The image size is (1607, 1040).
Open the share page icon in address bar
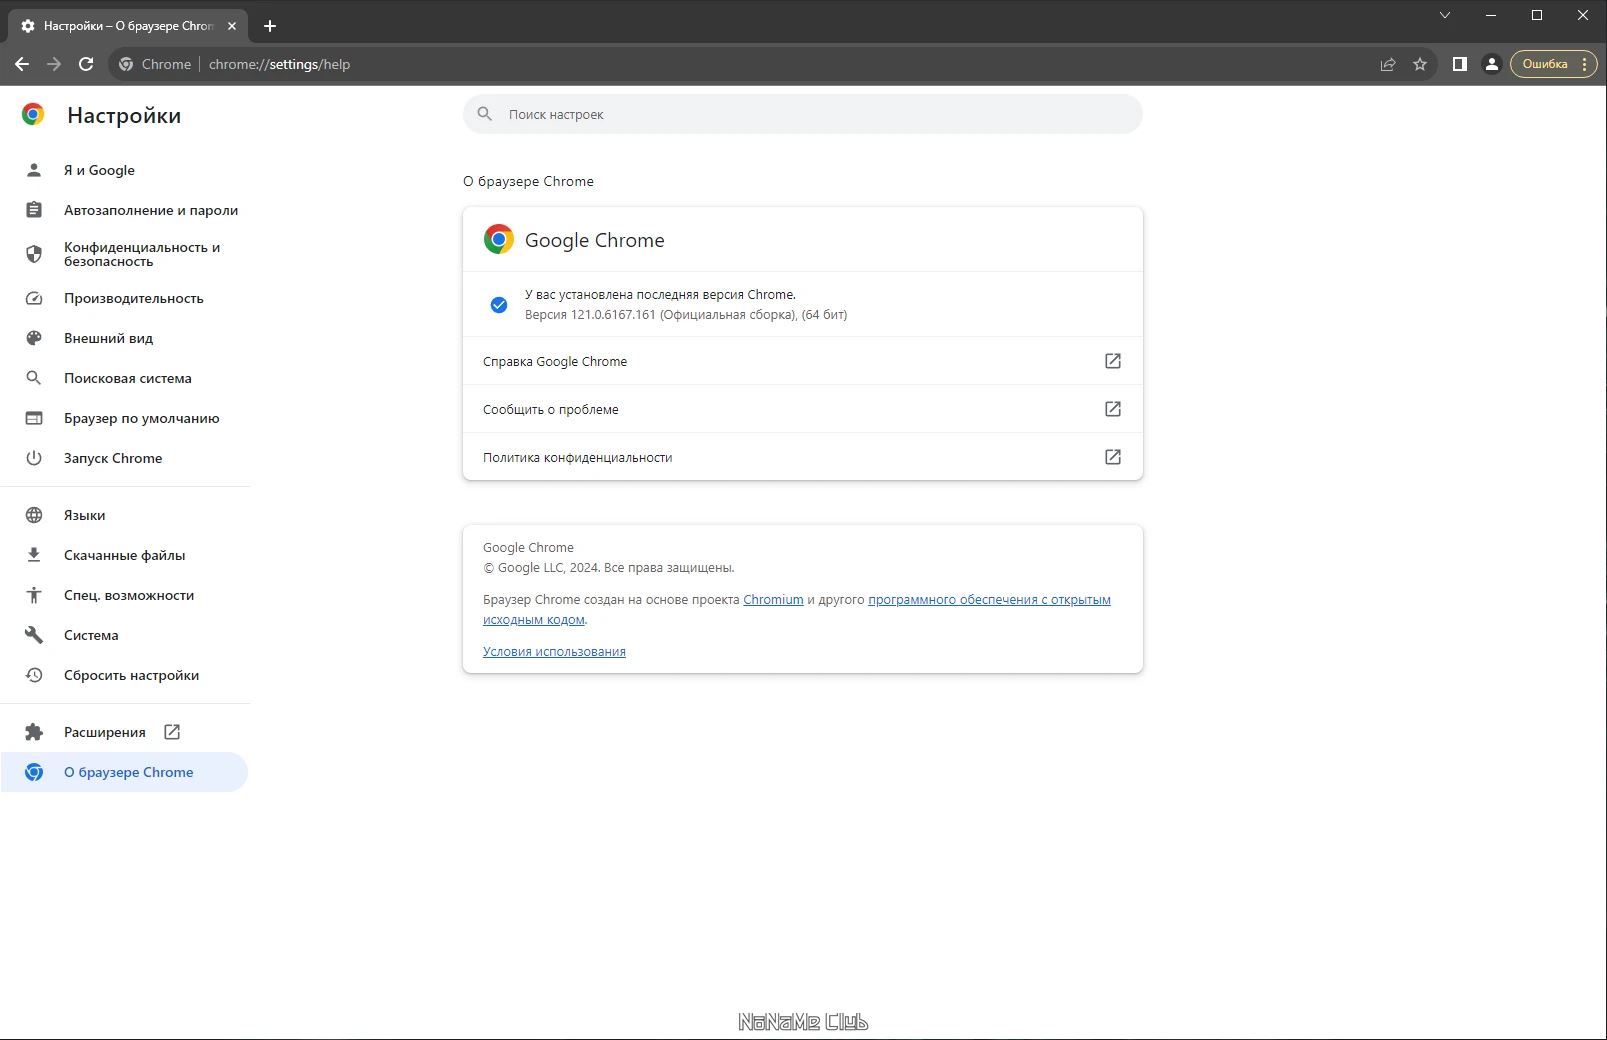(1388, 64)
